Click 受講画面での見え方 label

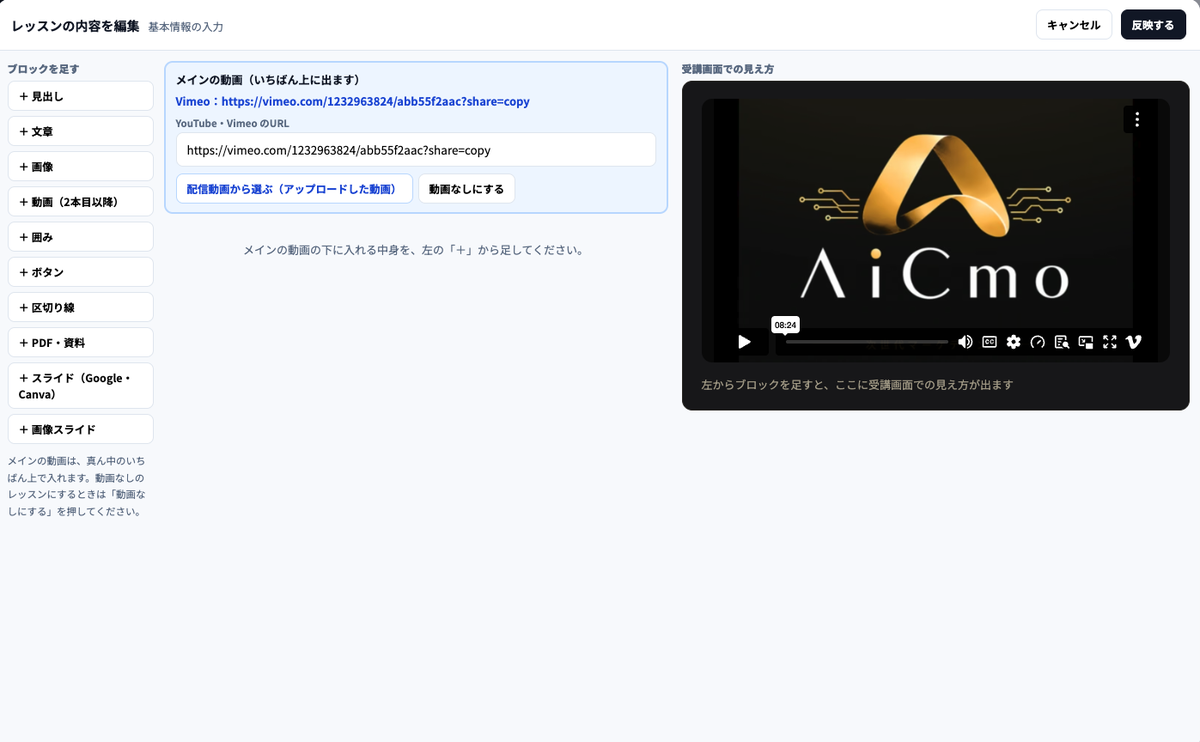pos(728,69)
